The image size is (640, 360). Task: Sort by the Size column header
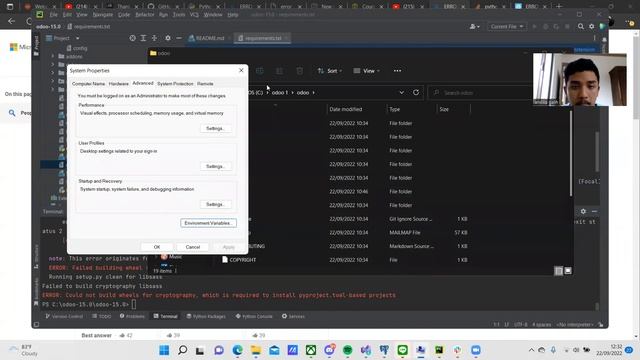click(444, 109)
